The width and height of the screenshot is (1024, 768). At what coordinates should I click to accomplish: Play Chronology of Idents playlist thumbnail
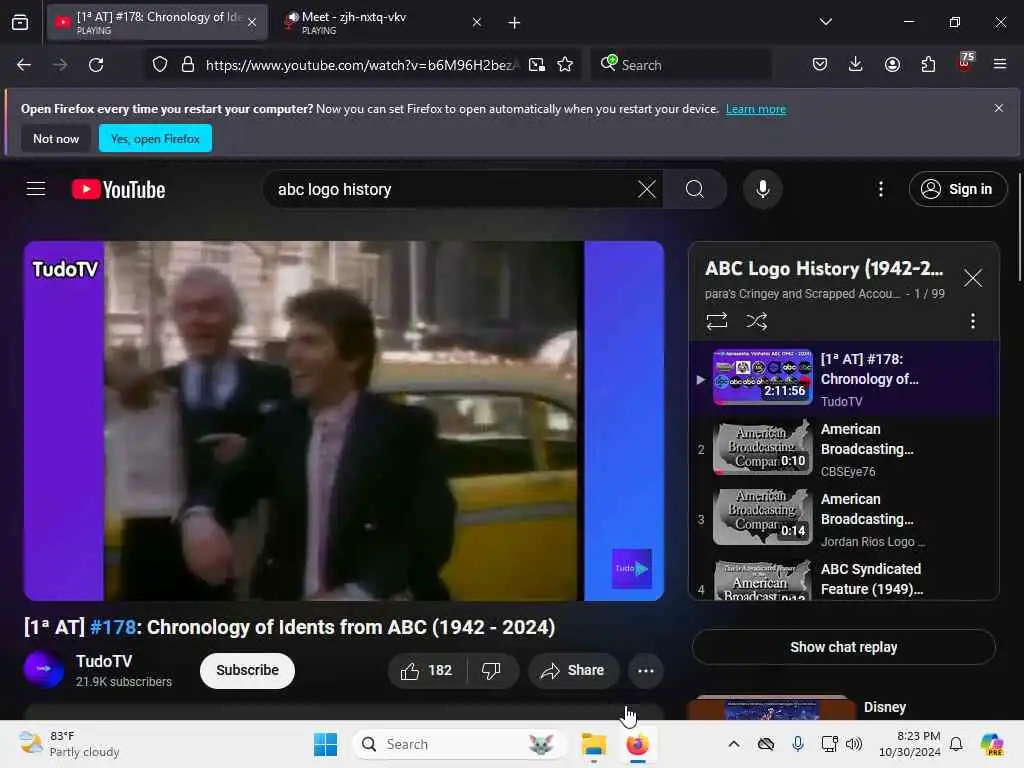click(x=763, y=377)
